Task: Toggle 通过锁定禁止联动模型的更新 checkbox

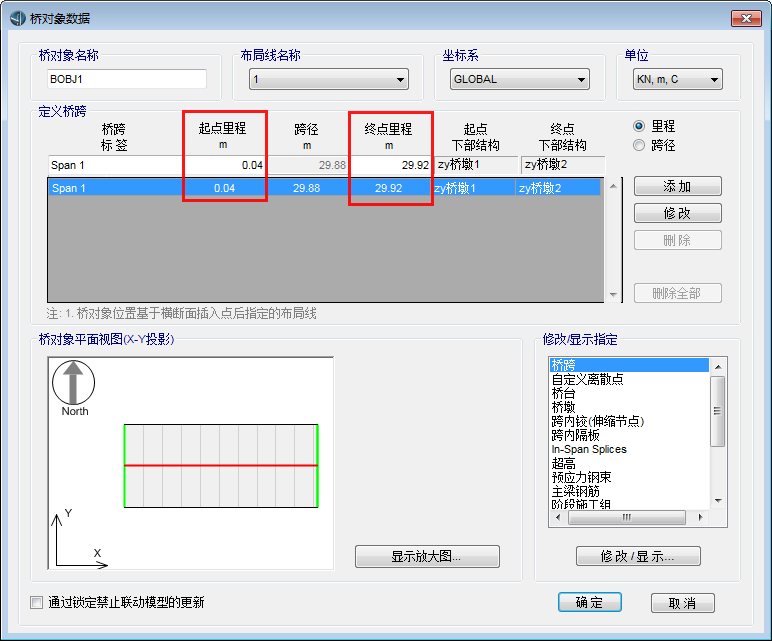Action: [x=37, y=602]
